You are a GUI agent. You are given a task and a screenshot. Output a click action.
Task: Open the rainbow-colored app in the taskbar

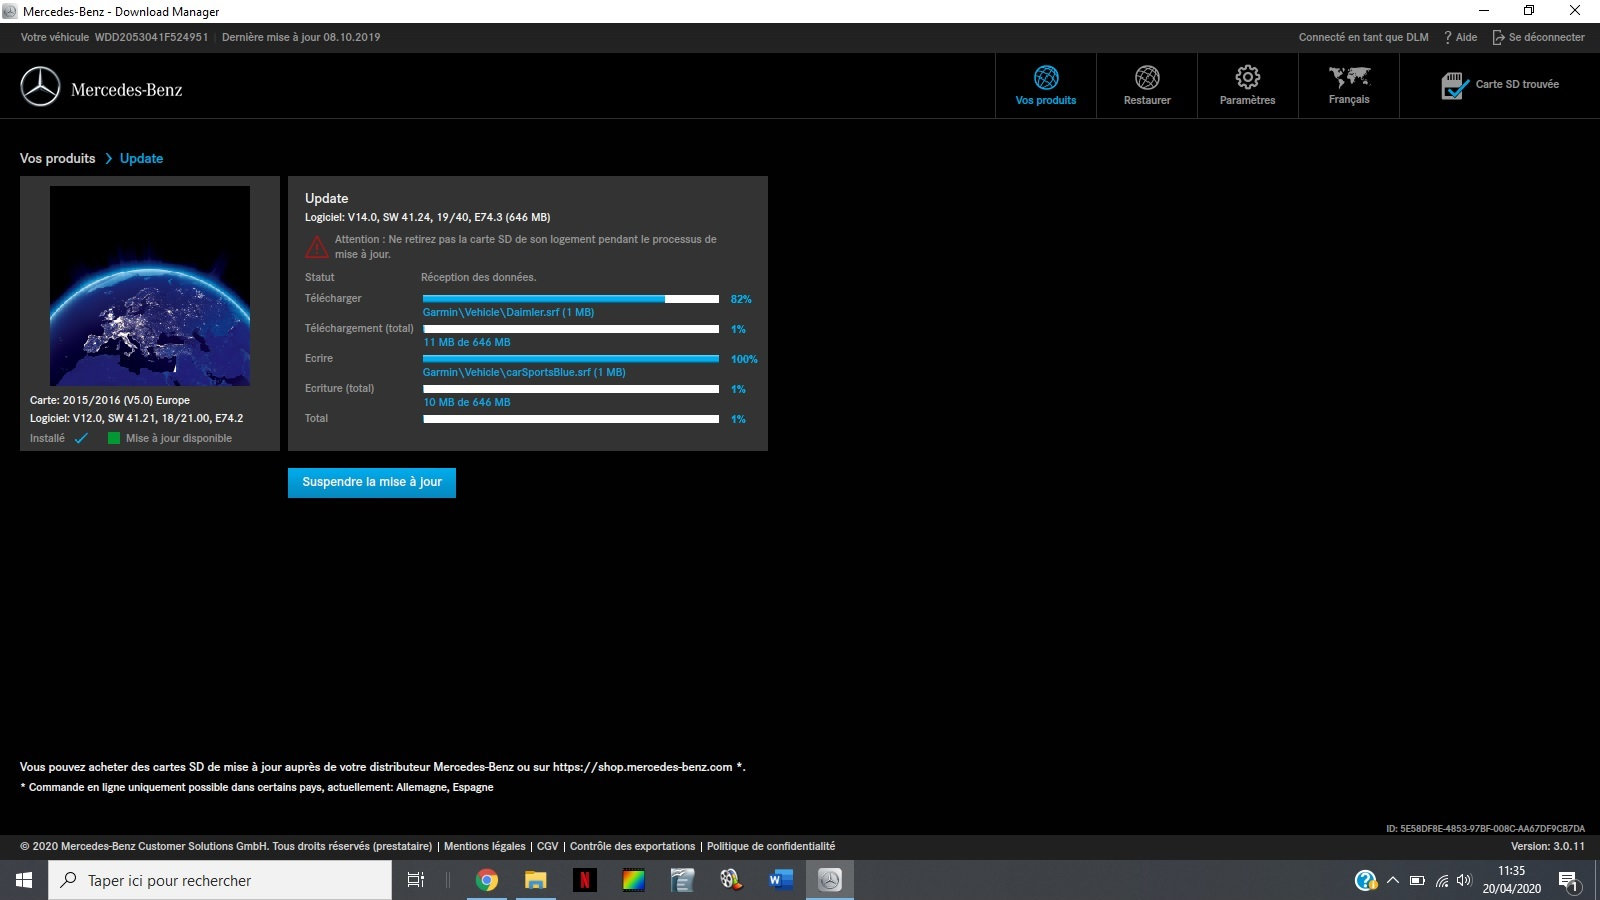tap(634, 880)
